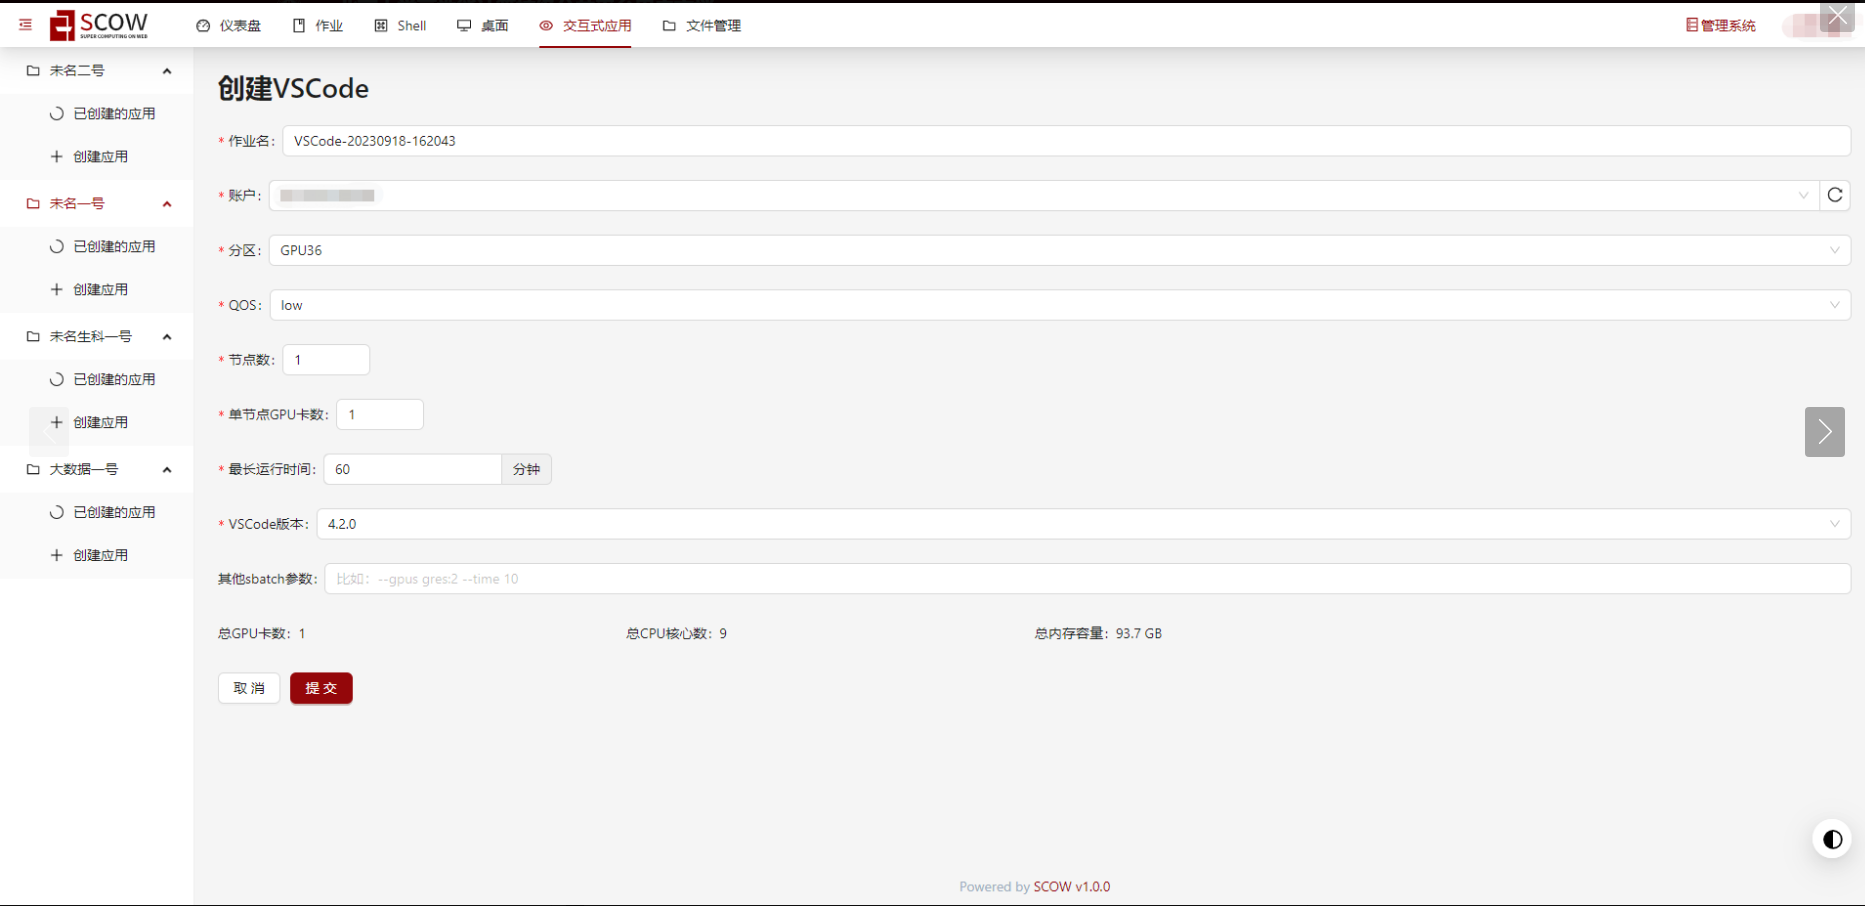
Task: Open the 作业 jobs tab
Action: (x=318, y=26)
